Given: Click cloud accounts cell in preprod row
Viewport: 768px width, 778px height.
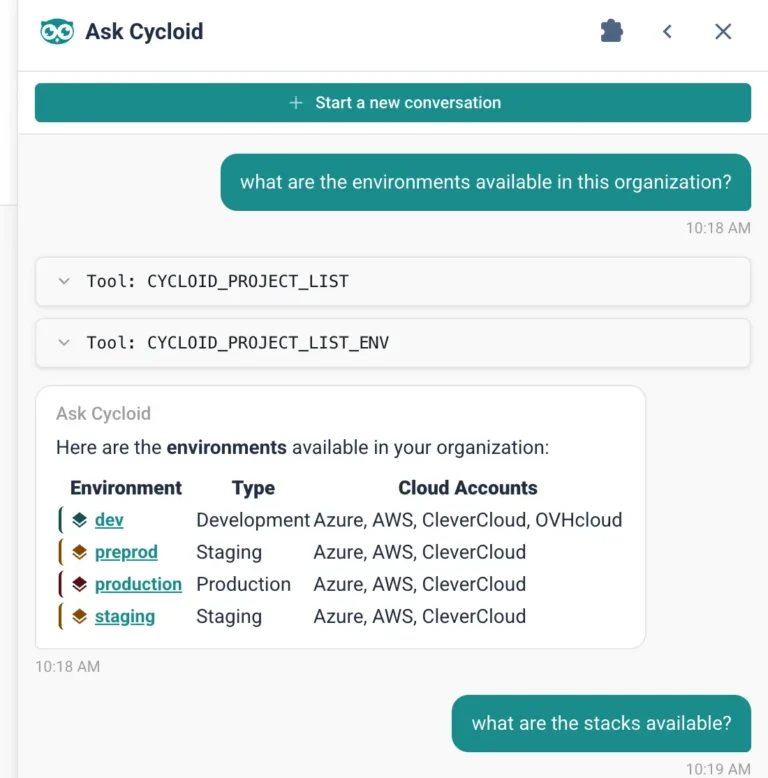Looking at the screenshot, I should [x=420, y=552].
